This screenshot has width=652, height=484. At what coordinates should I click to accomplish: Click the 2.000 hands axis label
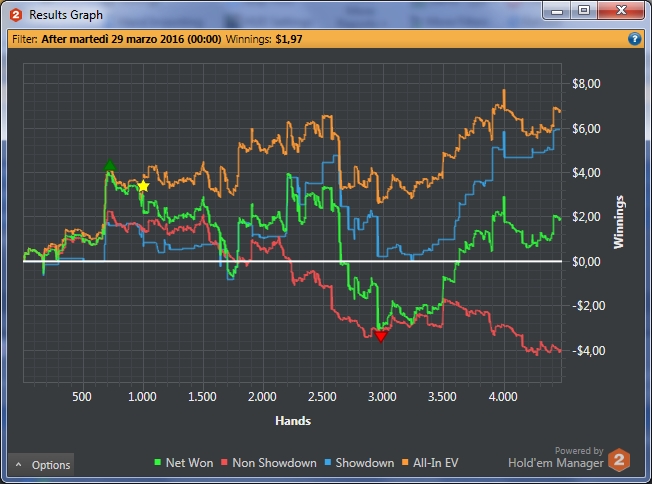(x=262, y=396)
